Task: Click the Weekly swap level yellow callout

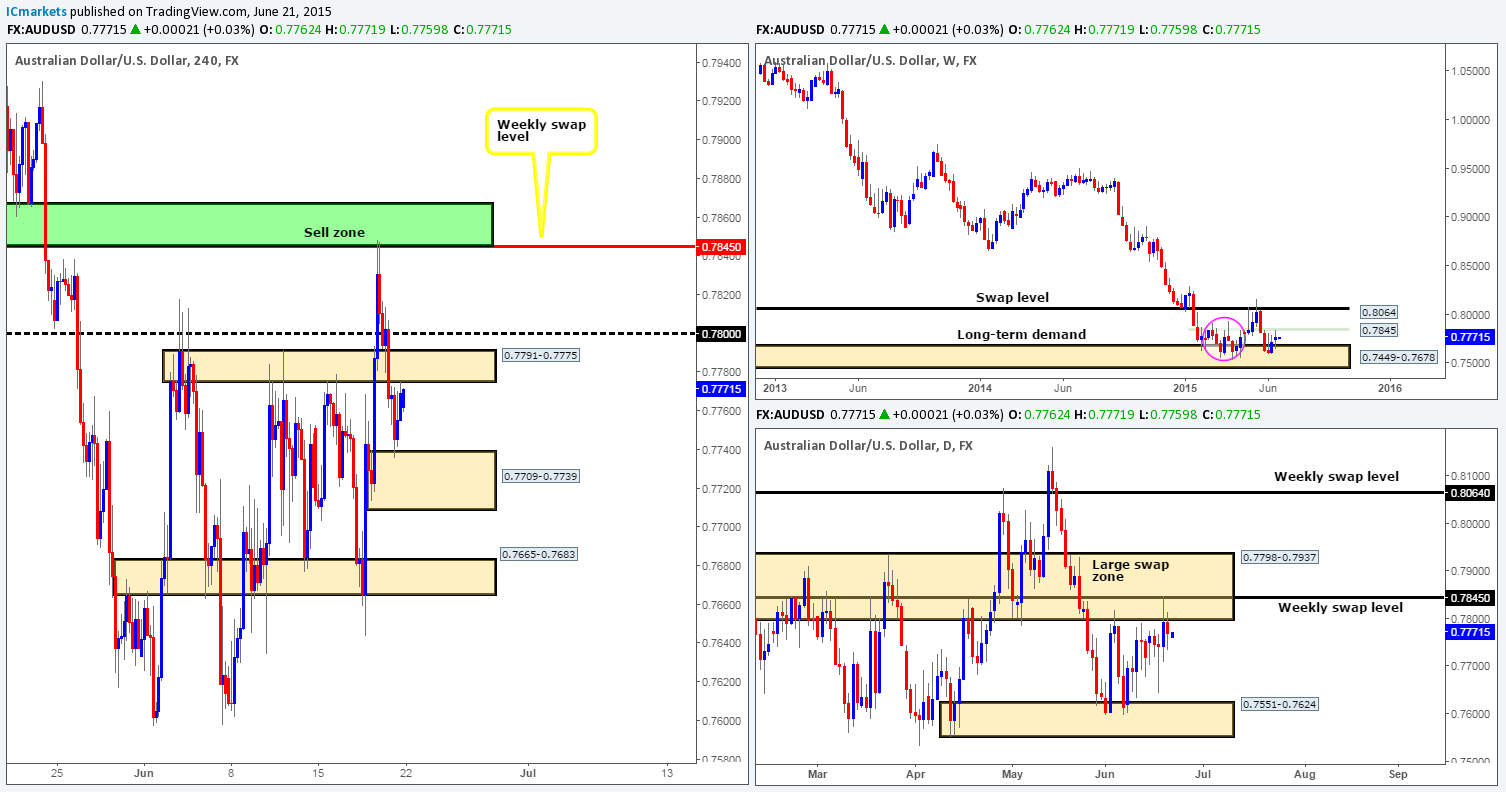Action: [x=541, y=131]
